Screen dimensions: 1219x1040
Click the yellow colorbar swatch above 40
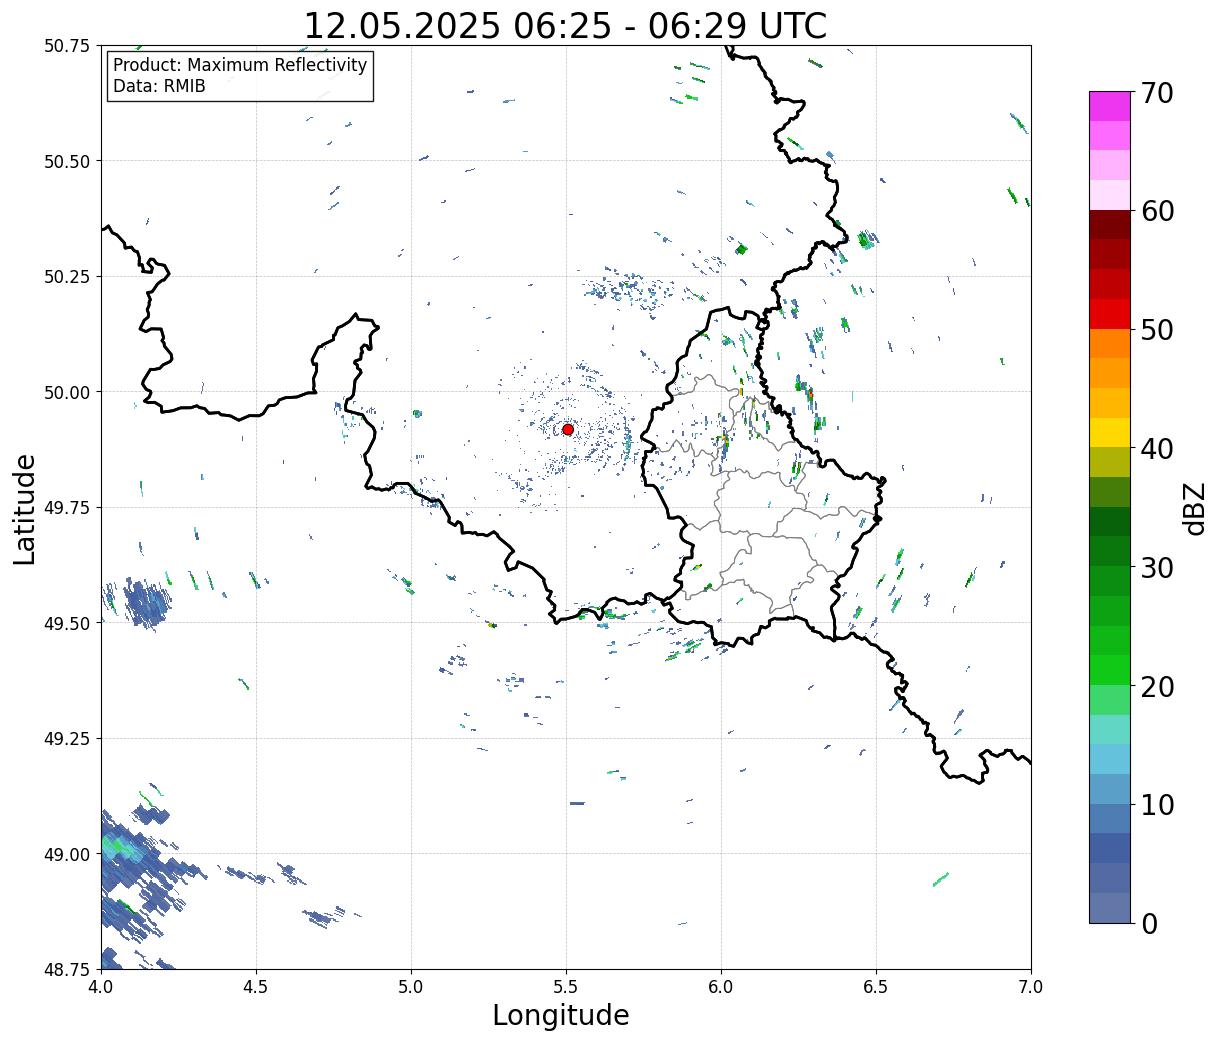(1110, 433)
